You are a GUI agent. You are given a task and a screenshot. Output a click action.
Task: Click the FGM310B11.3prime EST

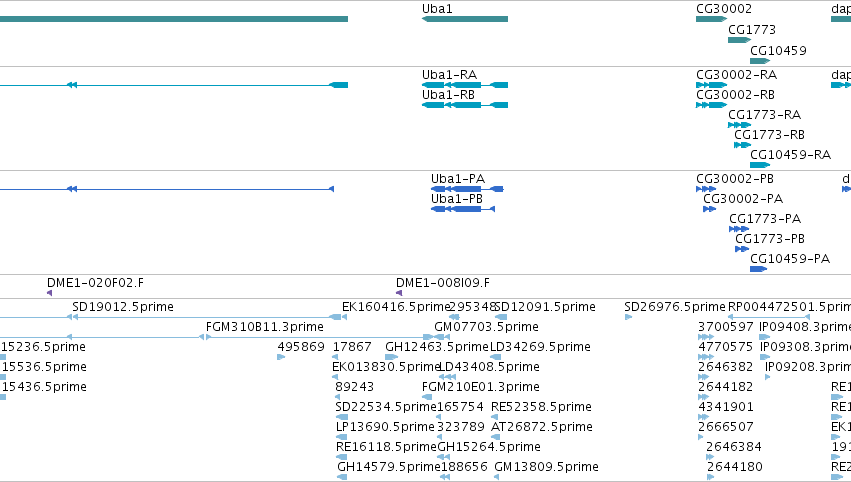point(265,327)
